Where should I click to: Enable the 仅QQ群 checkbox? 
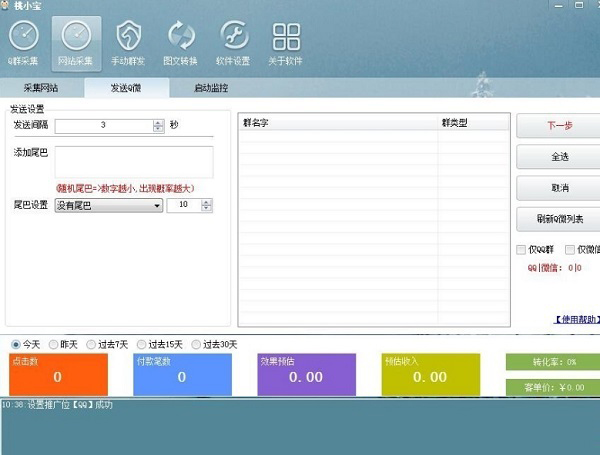[x=521, y=250]
